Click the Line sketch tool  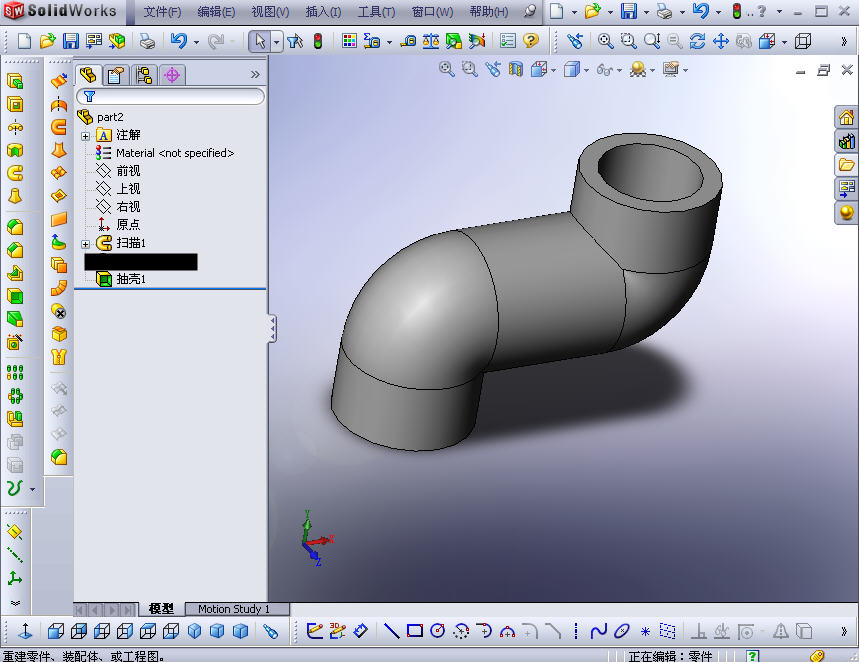coord(391,631)
